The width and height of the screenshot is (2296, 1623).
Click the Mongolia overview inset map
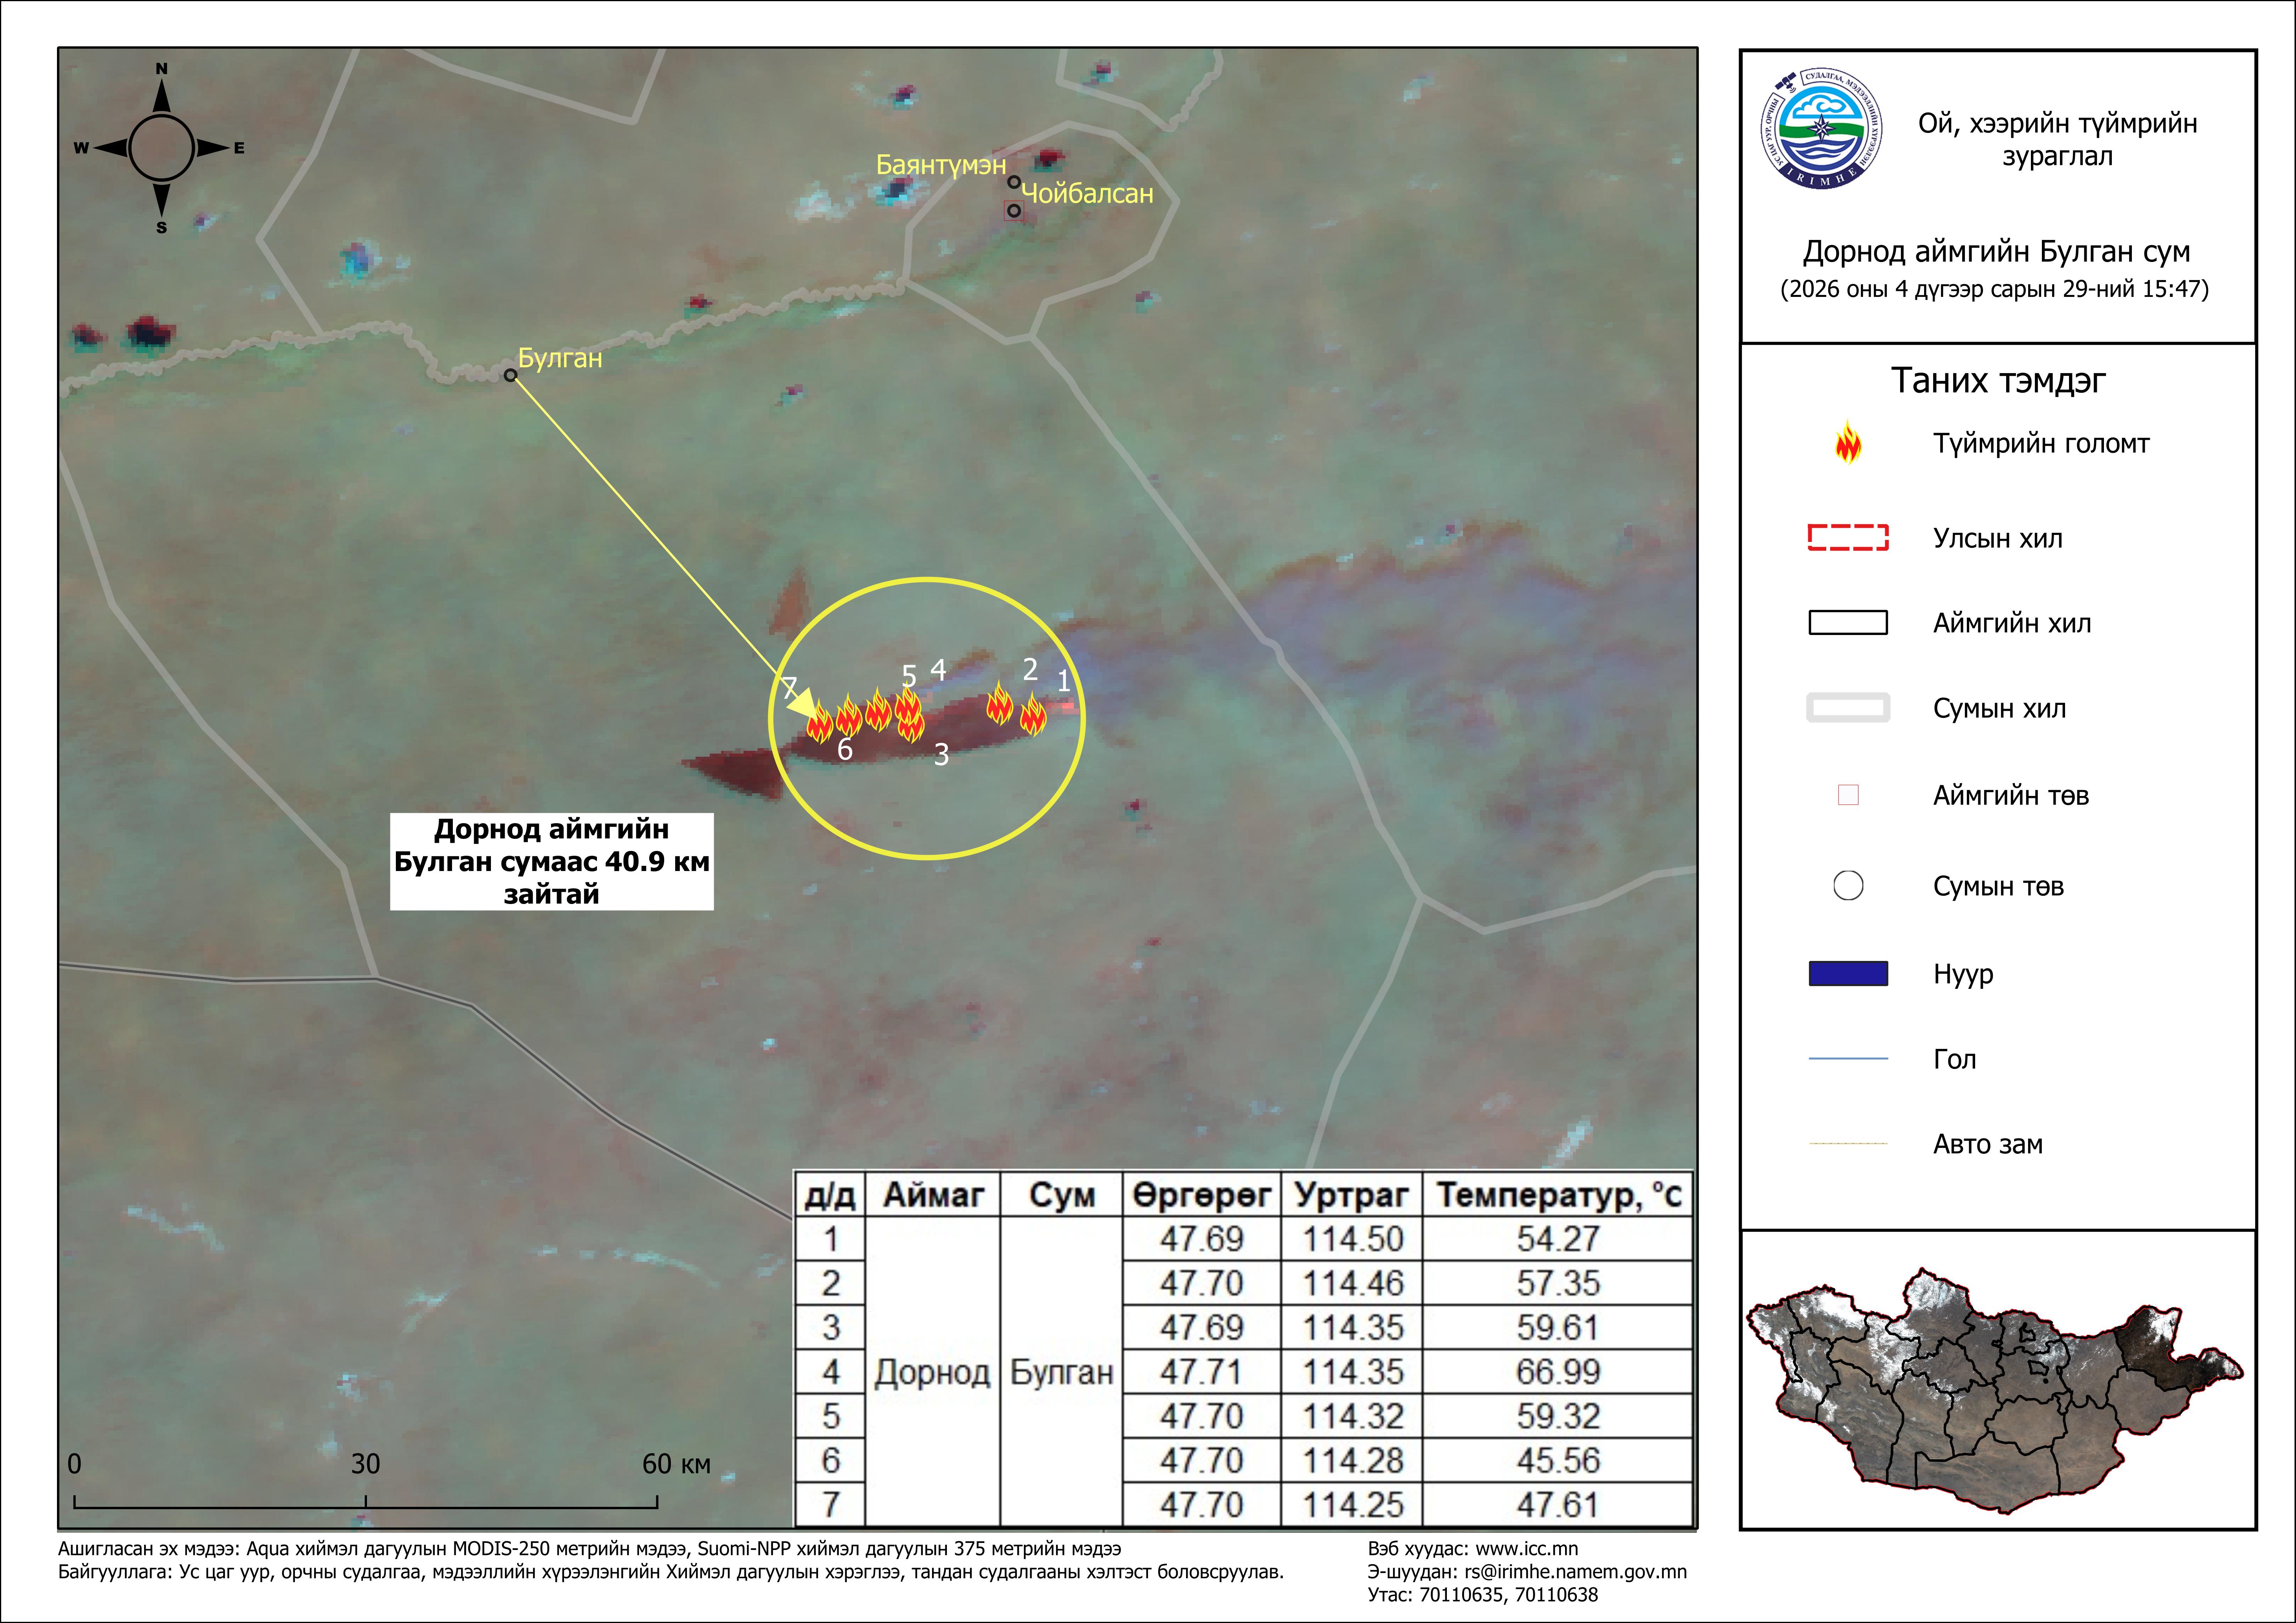[x=1995, y=1390]
